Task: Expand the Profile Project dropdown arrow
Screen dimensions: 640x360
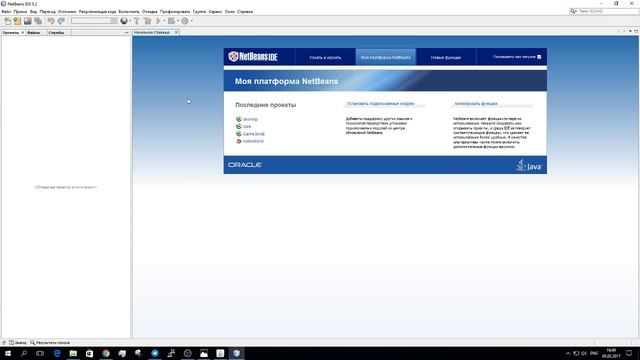Action: [x=191, y=21]
